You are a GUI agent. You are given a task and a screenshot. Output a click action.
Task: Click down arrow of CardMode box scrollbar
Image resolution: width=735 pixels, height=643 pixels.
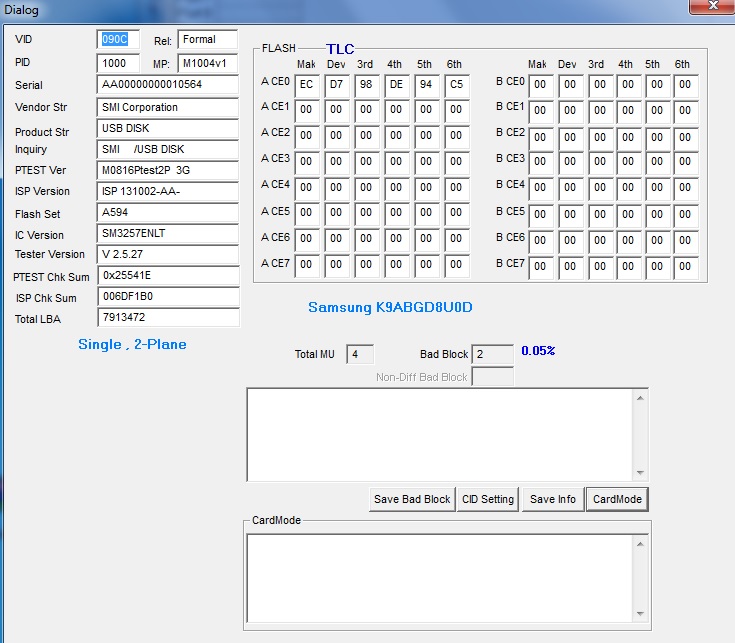[x=640, y=613]
